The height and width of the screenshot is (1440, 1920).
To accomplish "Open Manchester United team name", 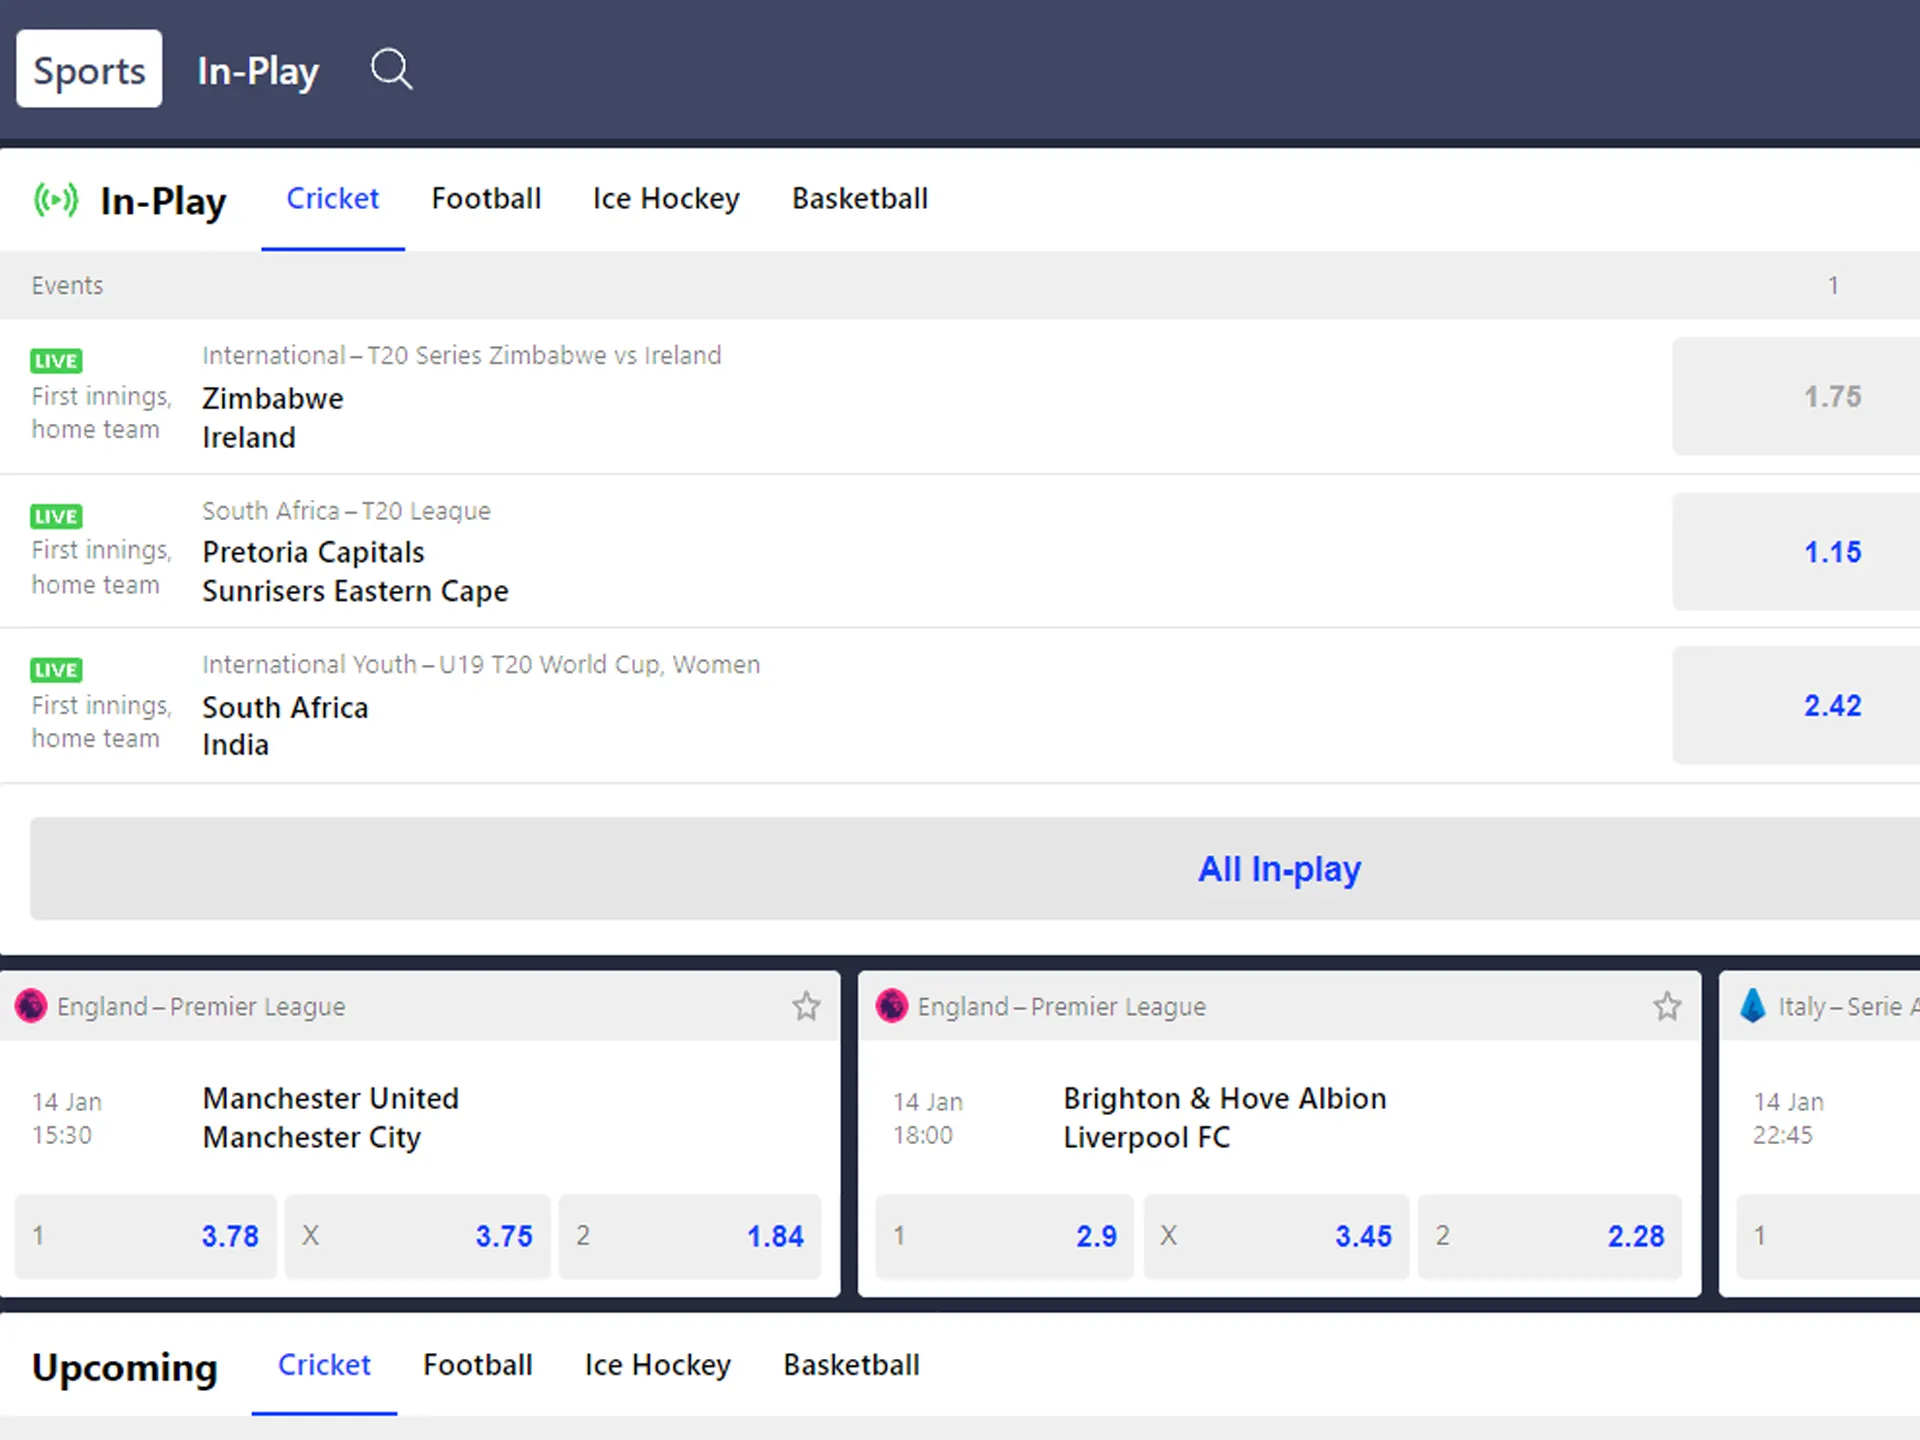I will pos(331,1098).
